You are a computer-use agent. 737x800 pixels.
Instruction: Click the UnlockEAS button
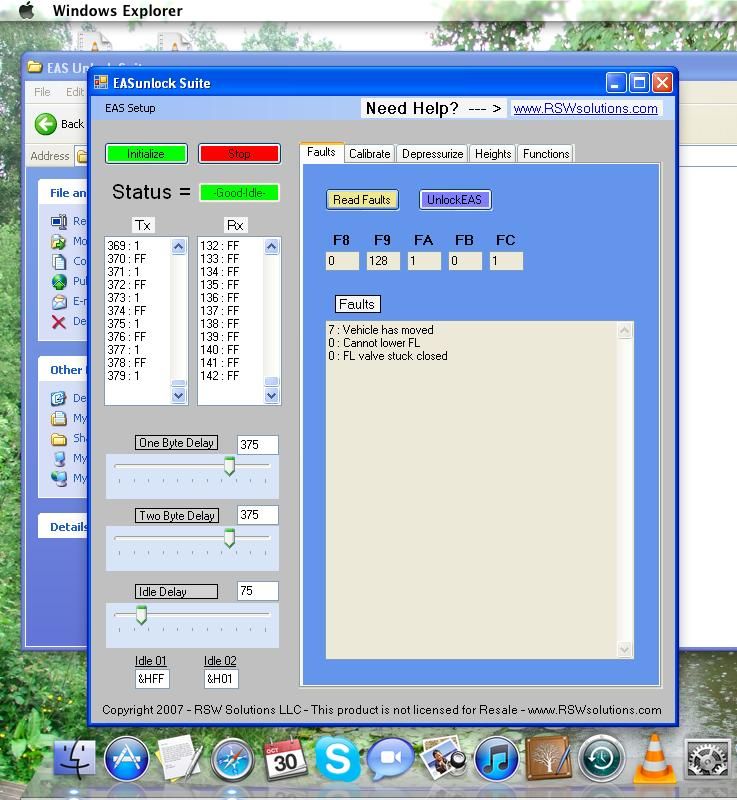click(x=455, y=199)
